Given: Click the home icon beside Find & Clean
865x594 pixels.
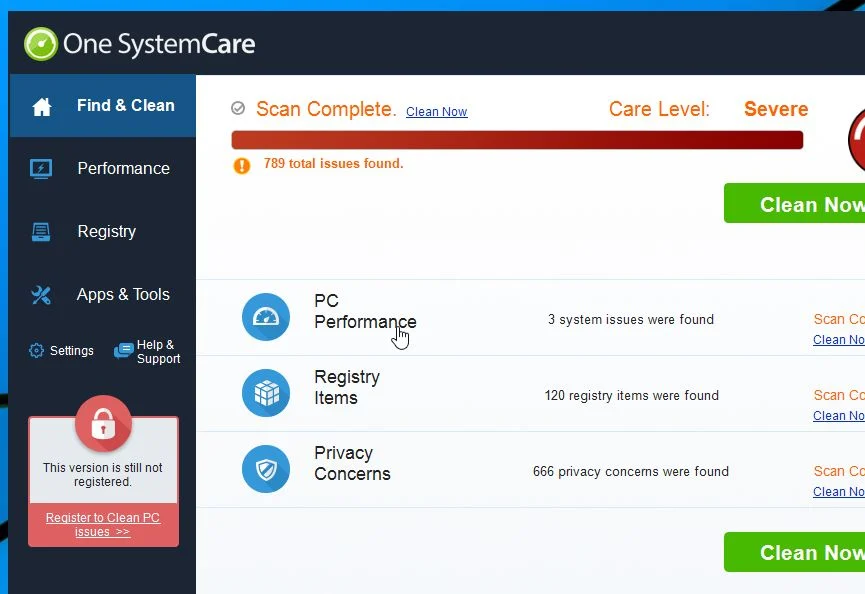Looking at the screenshot, I should (x=42, y=106).
